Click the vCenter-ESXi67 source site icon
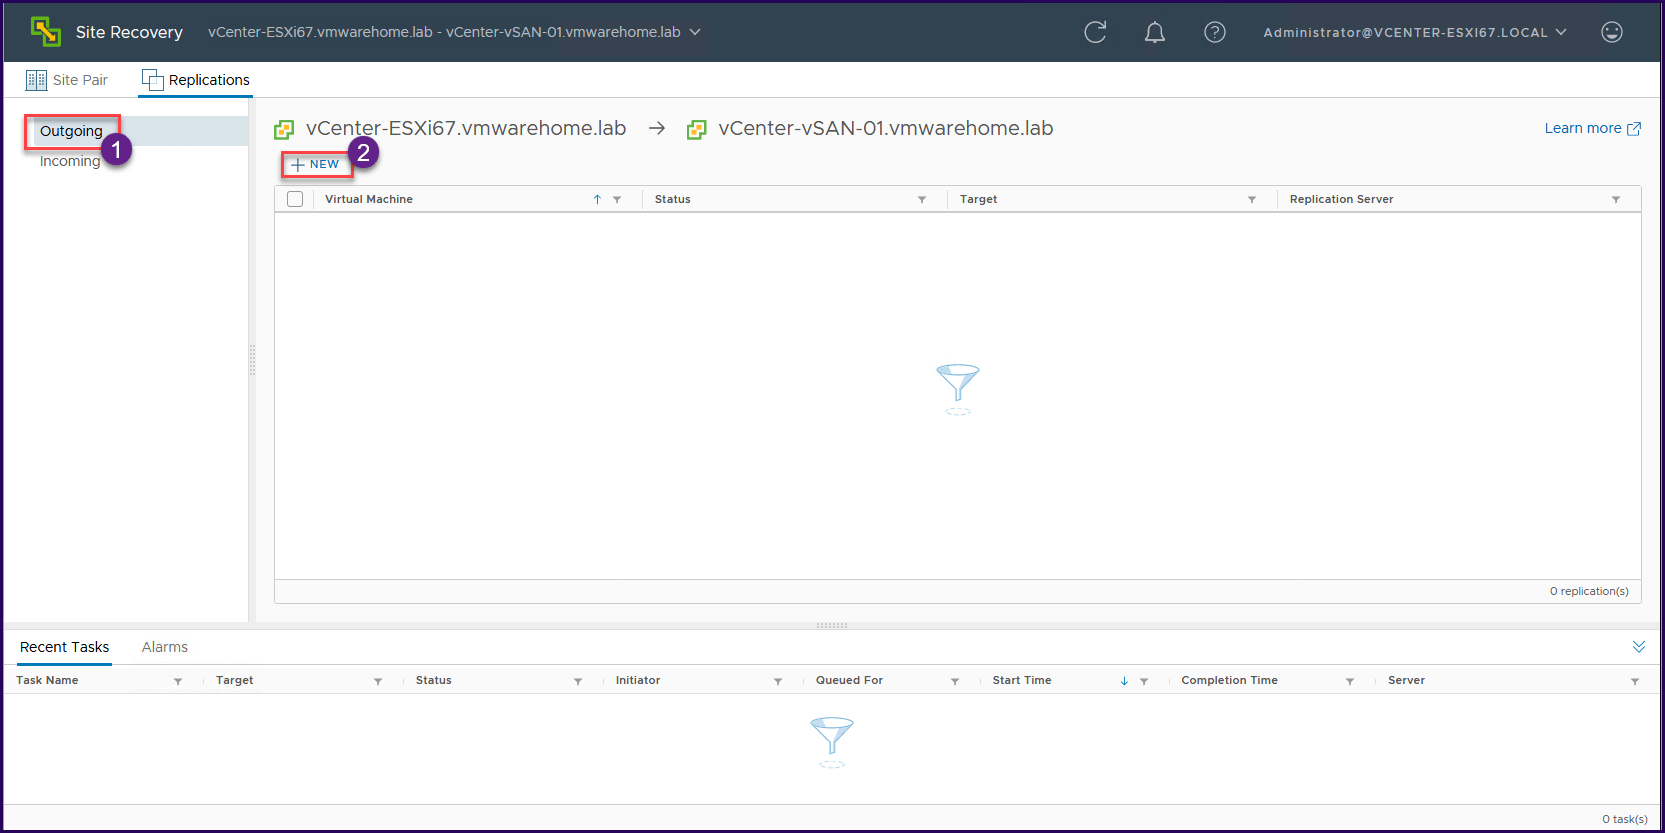This screenshot has height=833, width=1665. coord(284,129)
